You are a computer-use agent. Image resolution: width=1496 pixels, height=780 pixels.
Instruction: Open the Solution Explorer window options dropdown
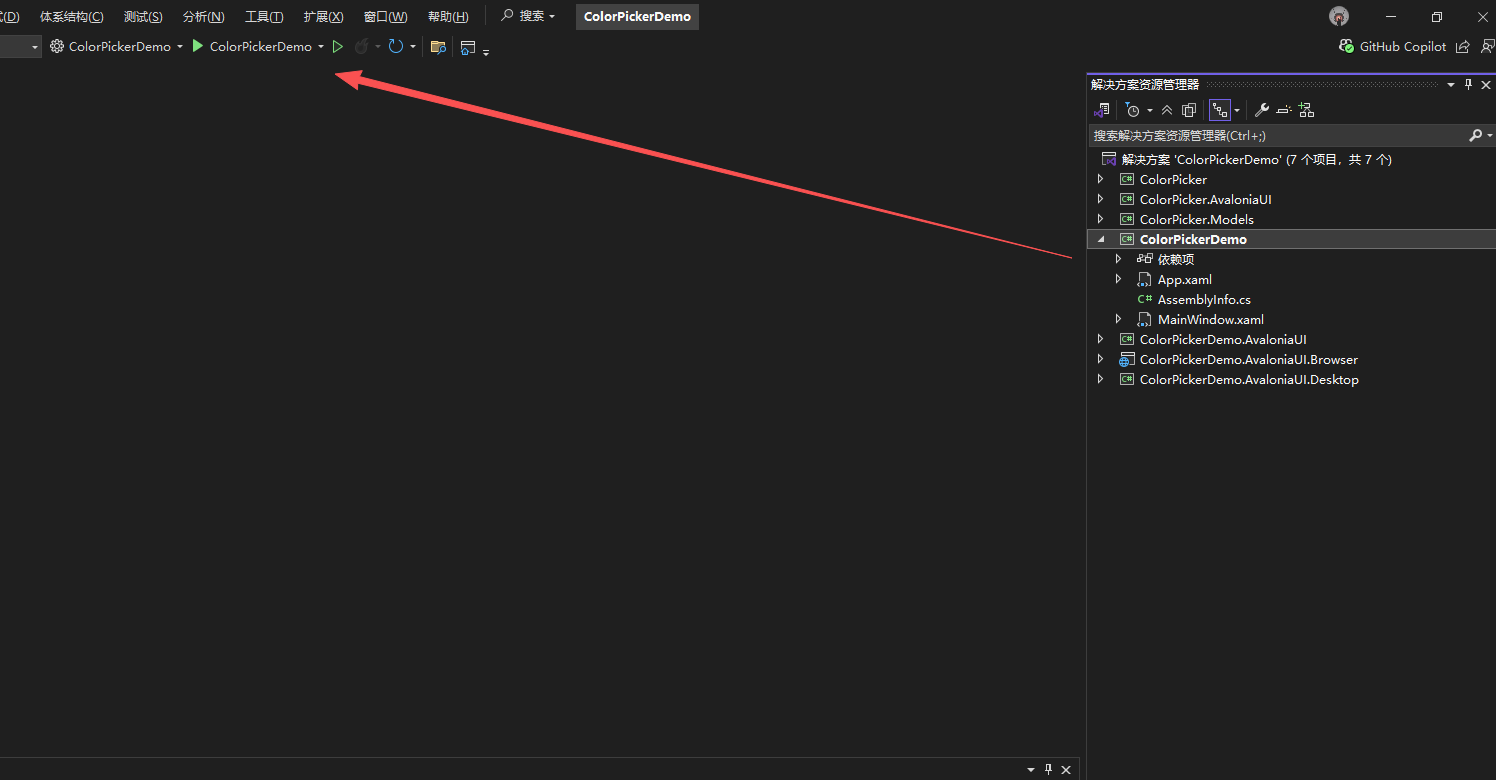coord(1451,85)
